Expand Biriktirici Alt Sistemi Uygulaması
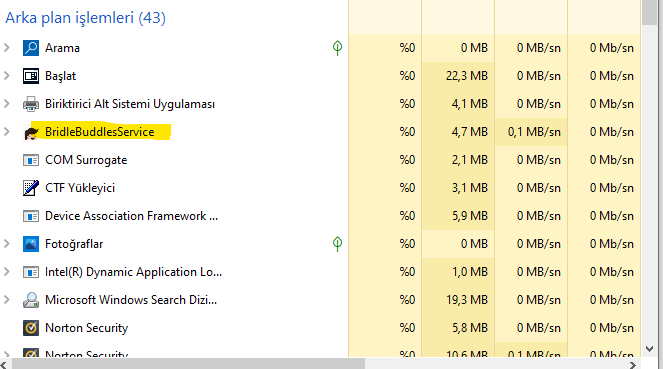This screenshot has width=663, height=369. point(7,104)
